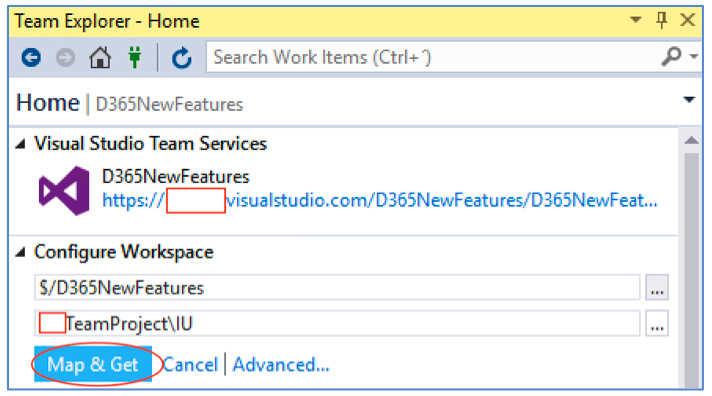Click the purple Visual Studio logo
Image resolution: width=712 pixels, height=396 pixels.
point(64,191)
